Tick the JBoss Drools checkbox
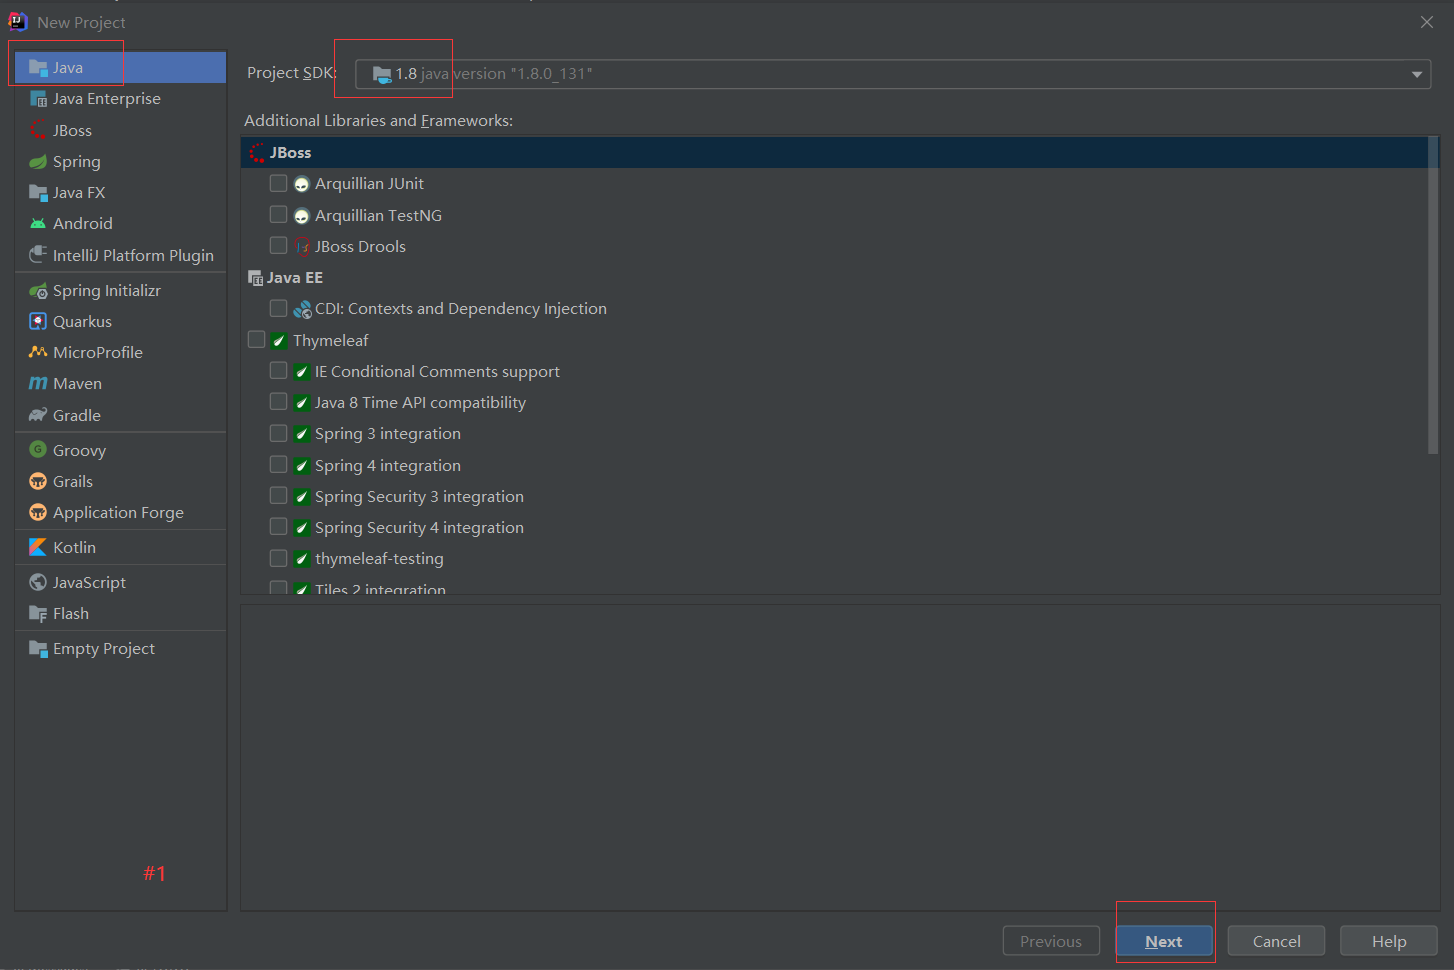1454x970 pixels. (x=279, y=245)
